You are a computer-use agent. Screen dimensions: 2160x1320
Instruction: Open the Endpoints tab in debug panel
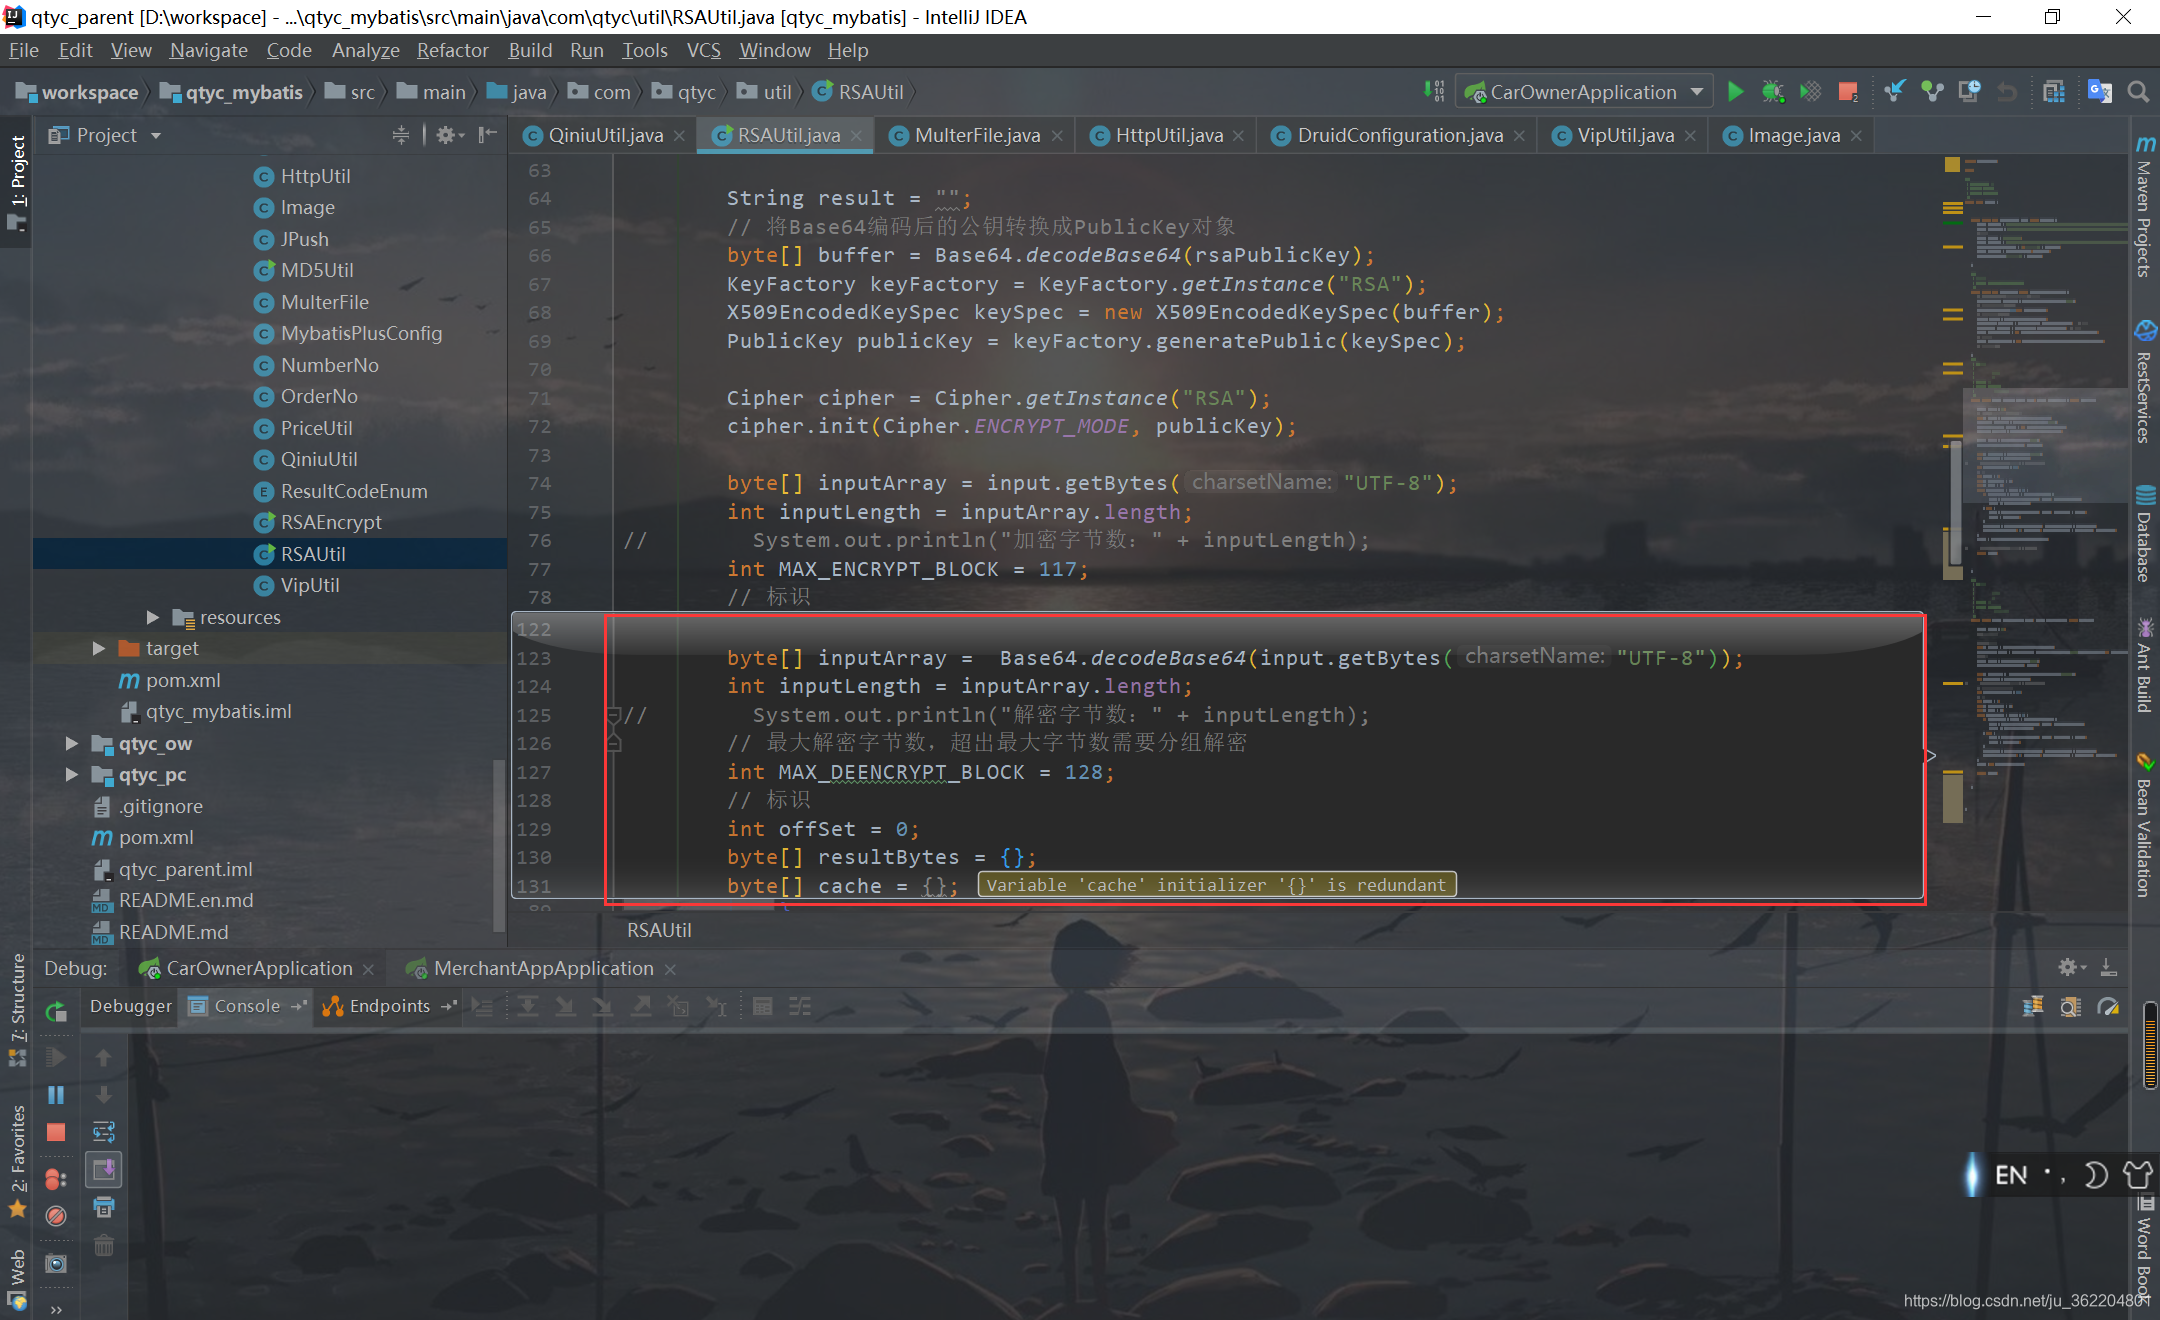point(389,1006)
